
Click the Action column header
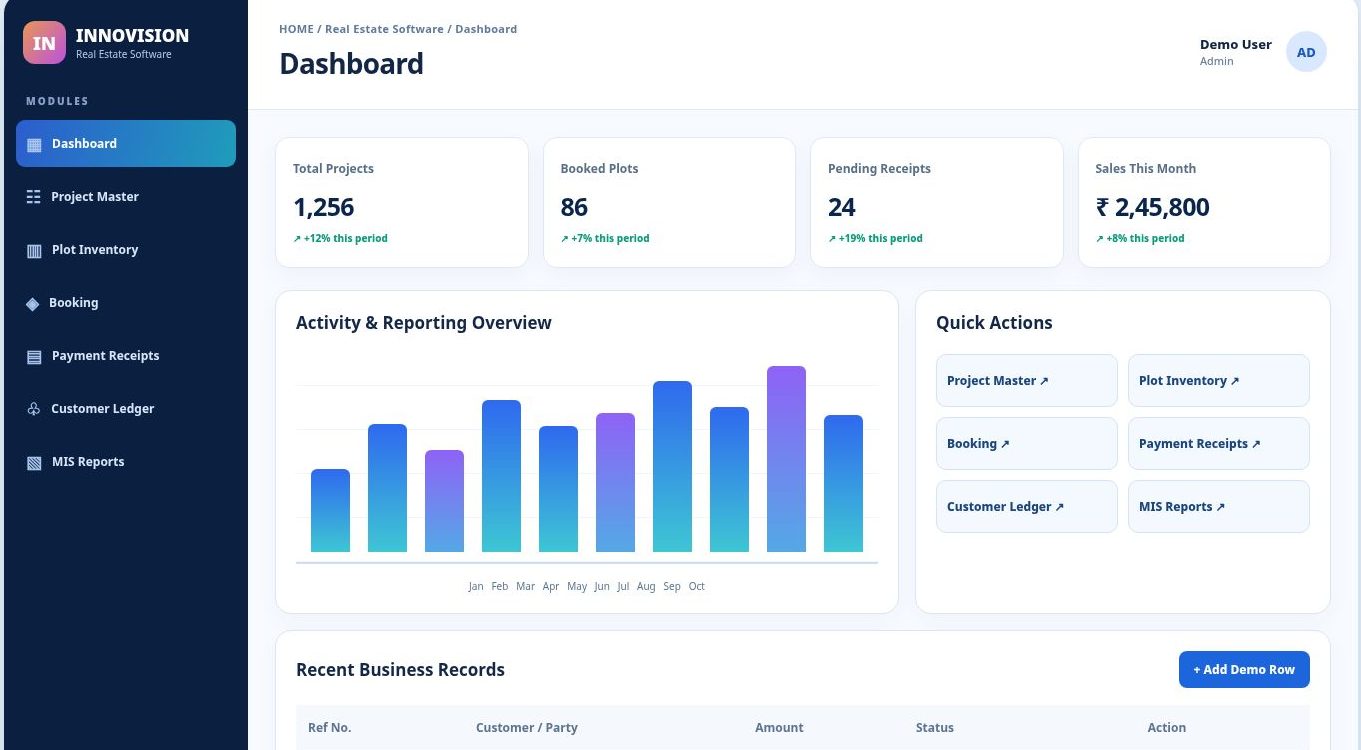pos(1166,728)
